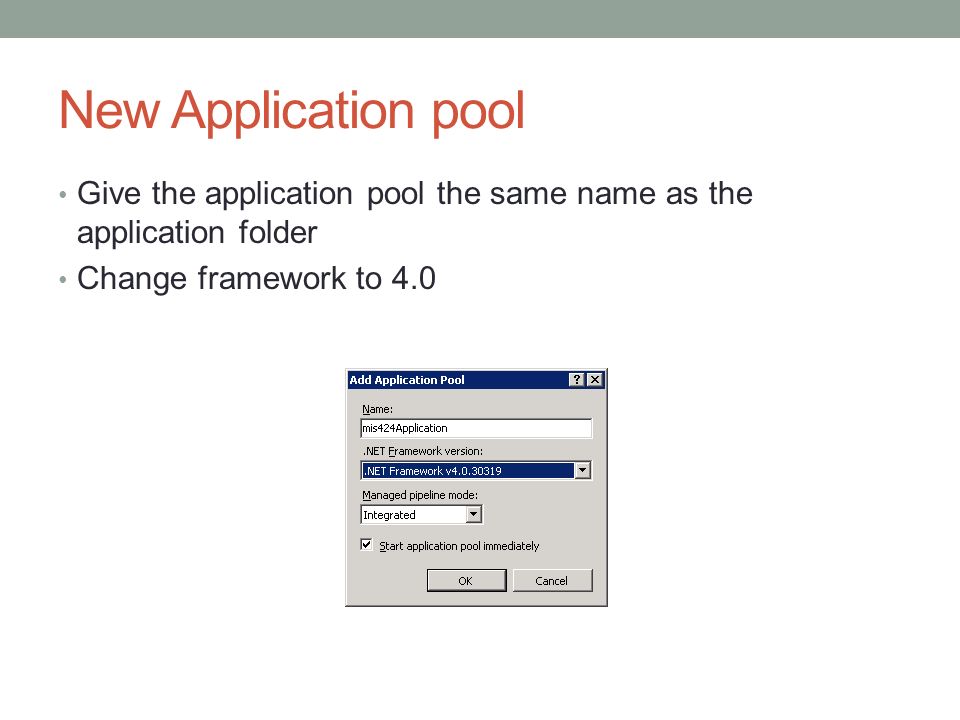Click the Name label in the dialog
Viewport: 960px width, 720px height.
(377, 409)
